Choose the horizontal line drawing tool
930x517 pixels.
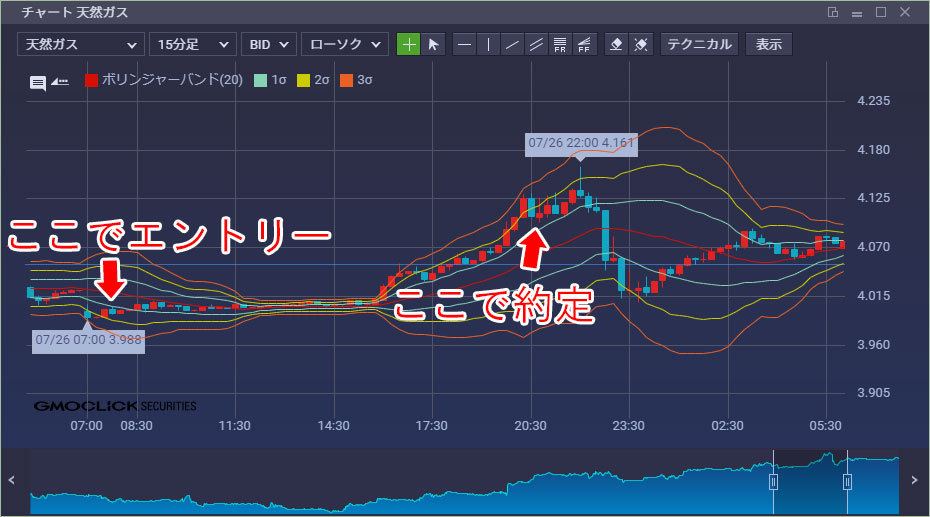click(464, 44)
